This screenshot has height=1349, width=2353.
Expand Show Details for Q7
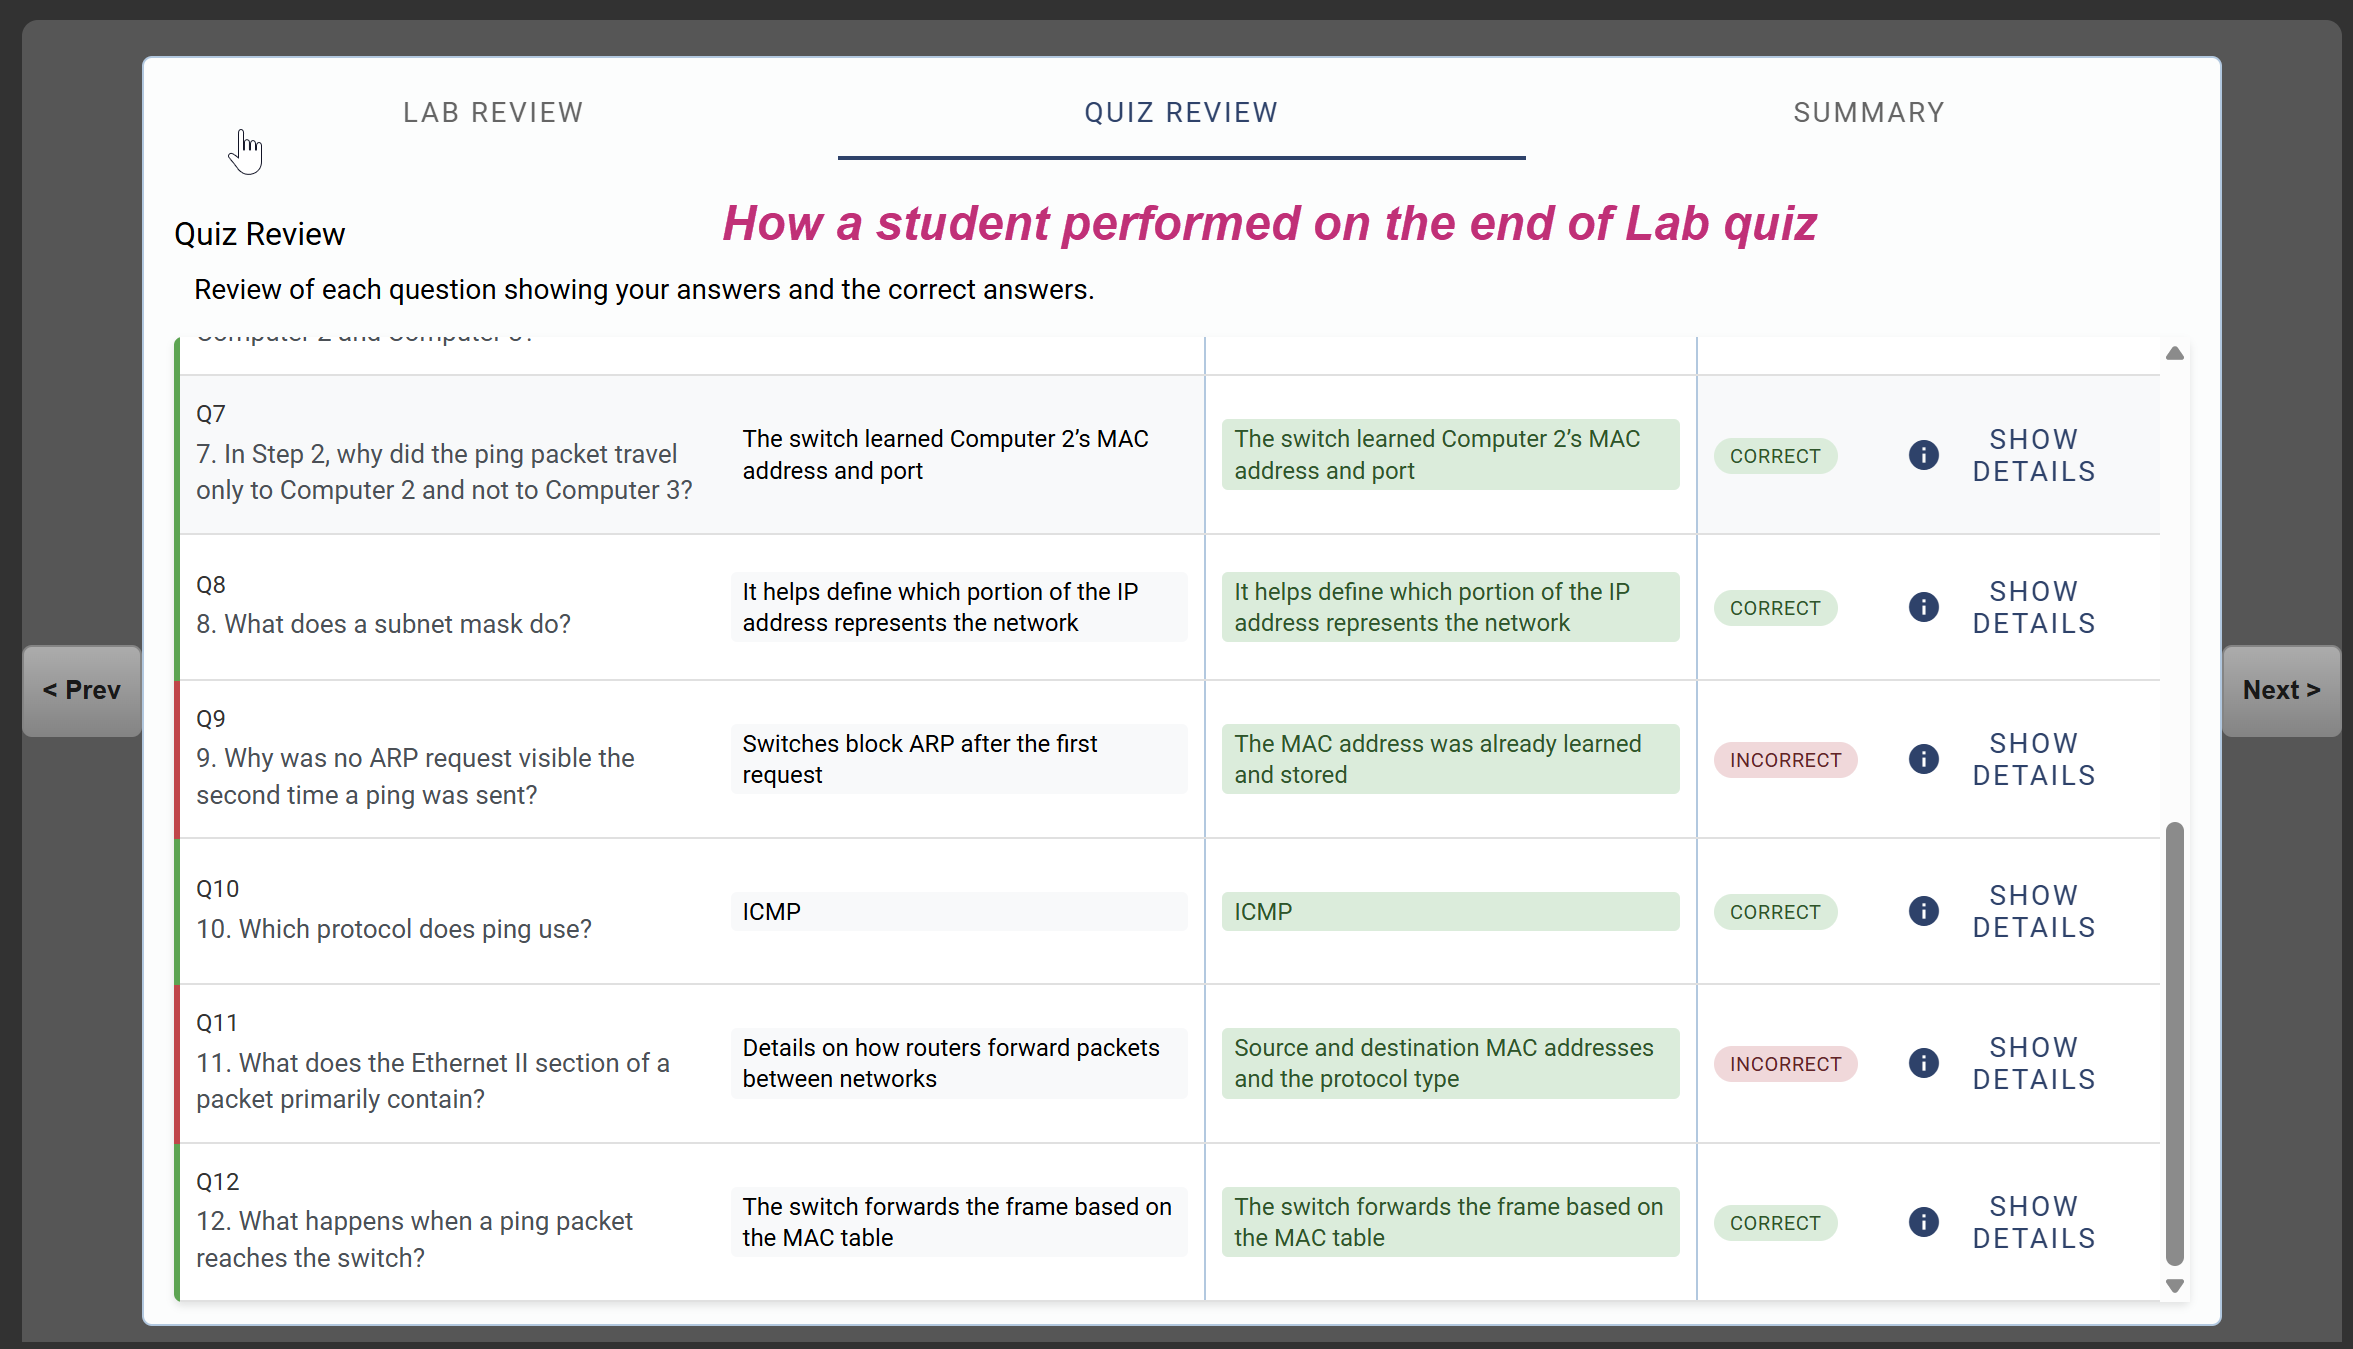[x=2033, y=456]
